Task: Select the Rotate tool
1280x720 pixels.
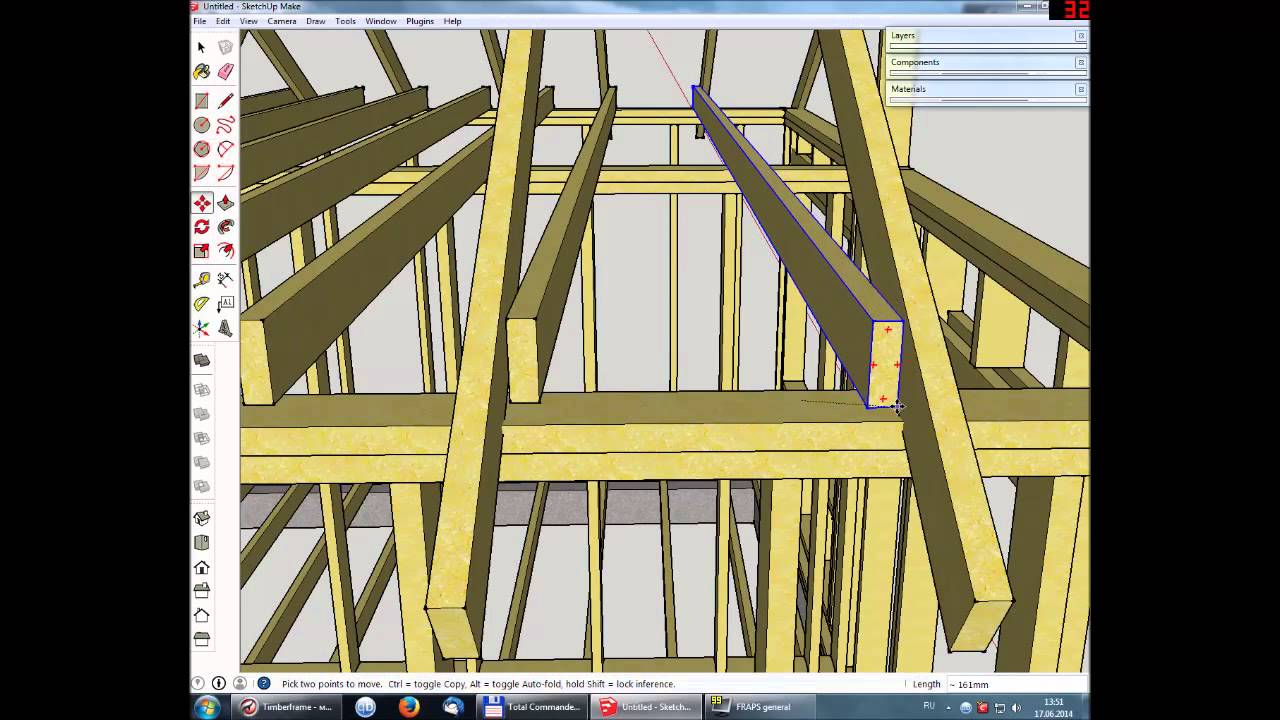Action: 201,227
